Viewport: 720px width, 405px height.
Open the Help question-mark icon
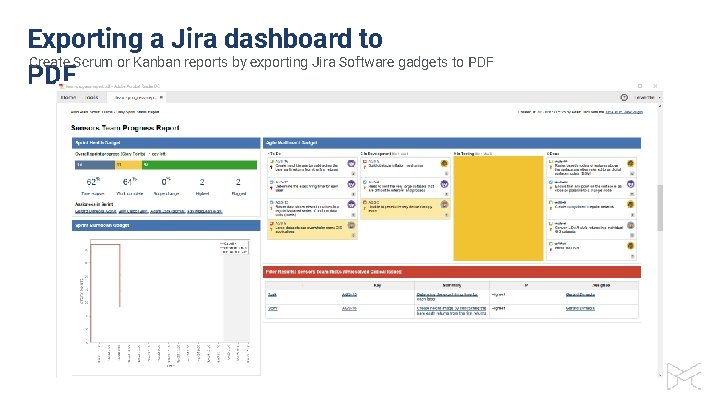pyautogui.click(x=624, y=97)
